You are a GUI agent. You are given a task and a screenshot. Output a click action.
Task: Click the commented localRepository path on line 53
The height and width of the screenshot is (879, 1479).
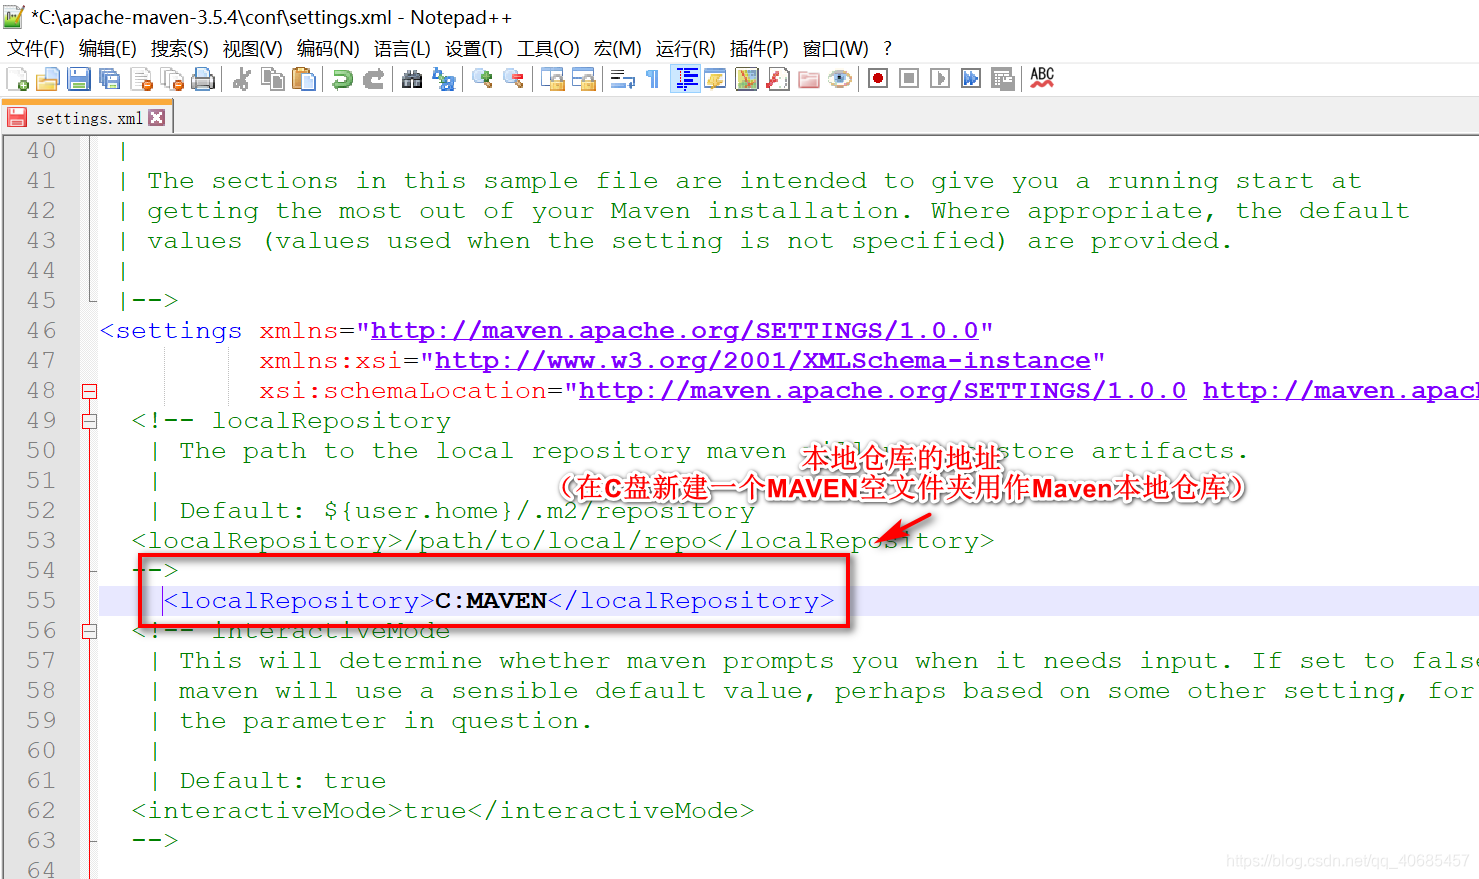tap(562, 540)
